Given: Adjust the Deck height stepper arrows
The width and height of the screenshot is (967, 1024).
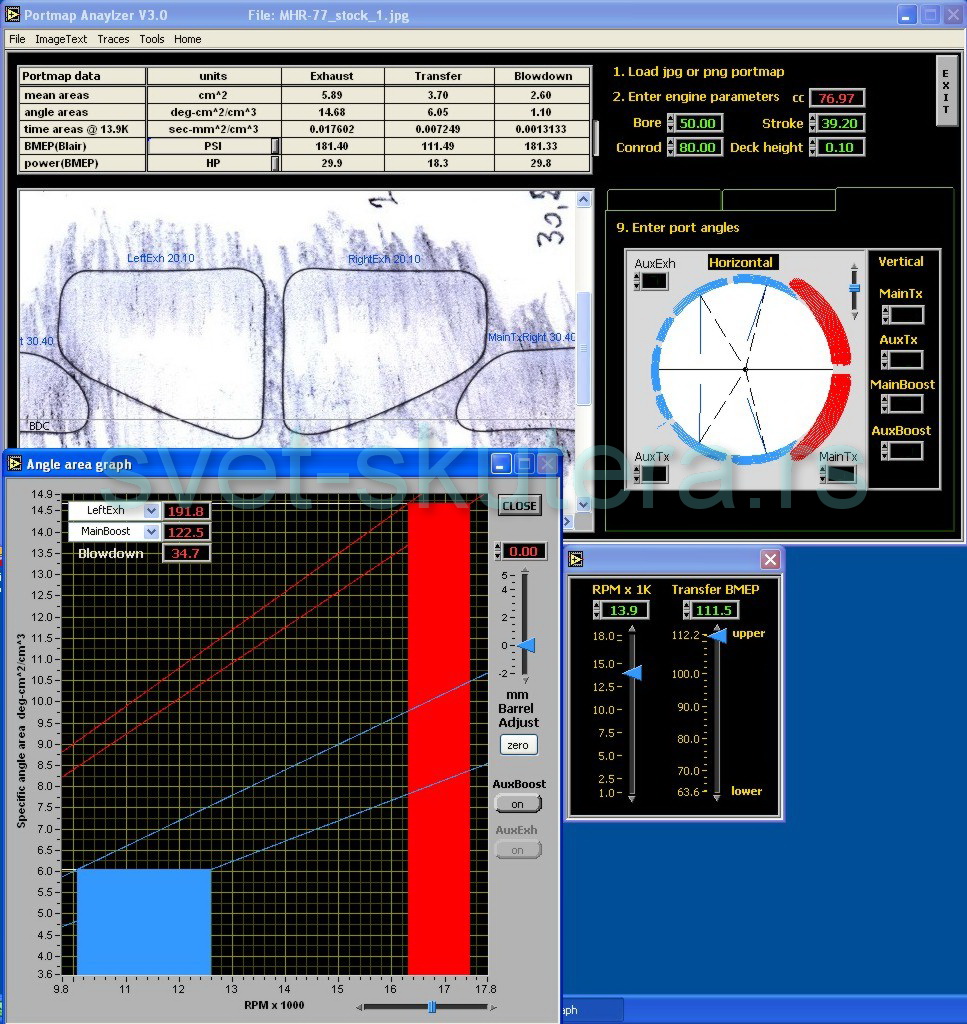Looking at the screenshot, I should click(812, 148).
